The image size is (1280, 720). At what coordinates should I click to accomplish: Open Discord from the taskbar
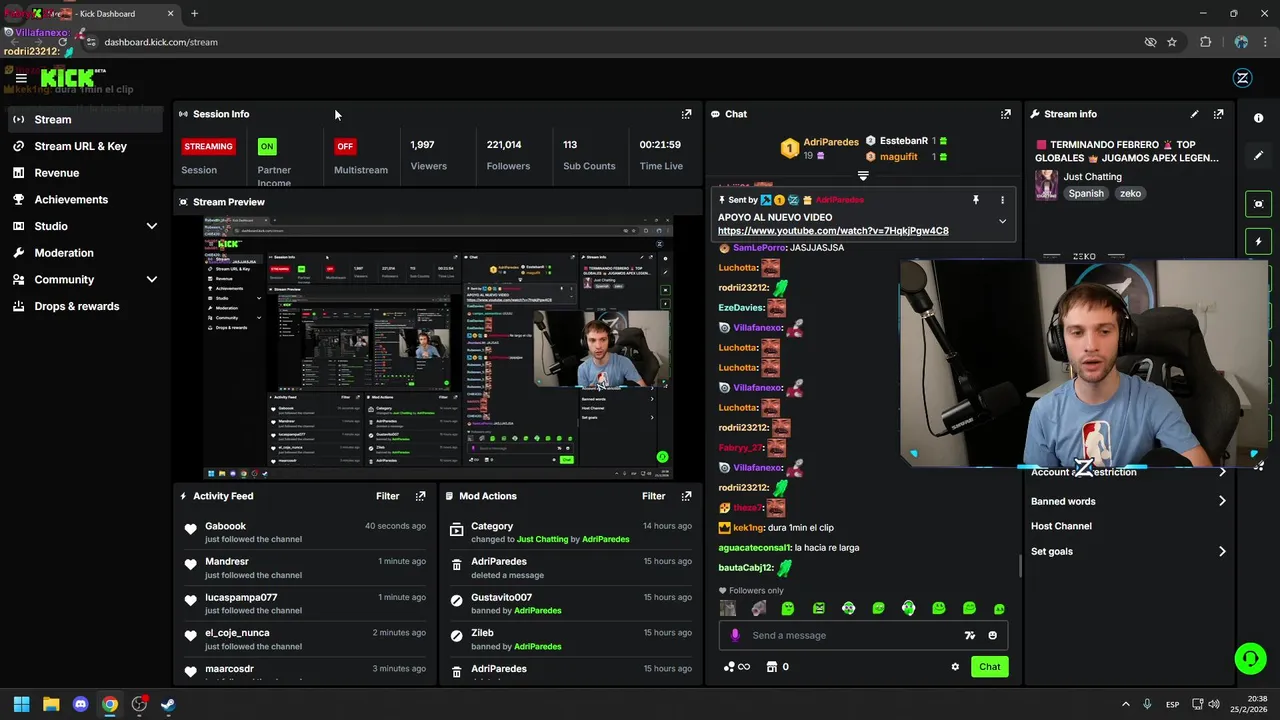pos(80,704)
